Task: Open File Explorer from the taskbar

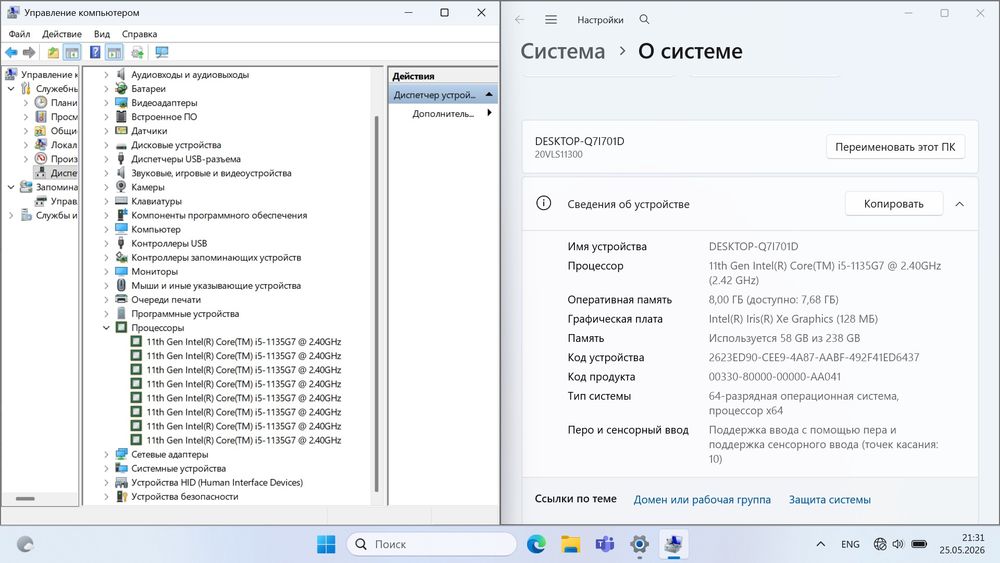Action: pos(570,544)
